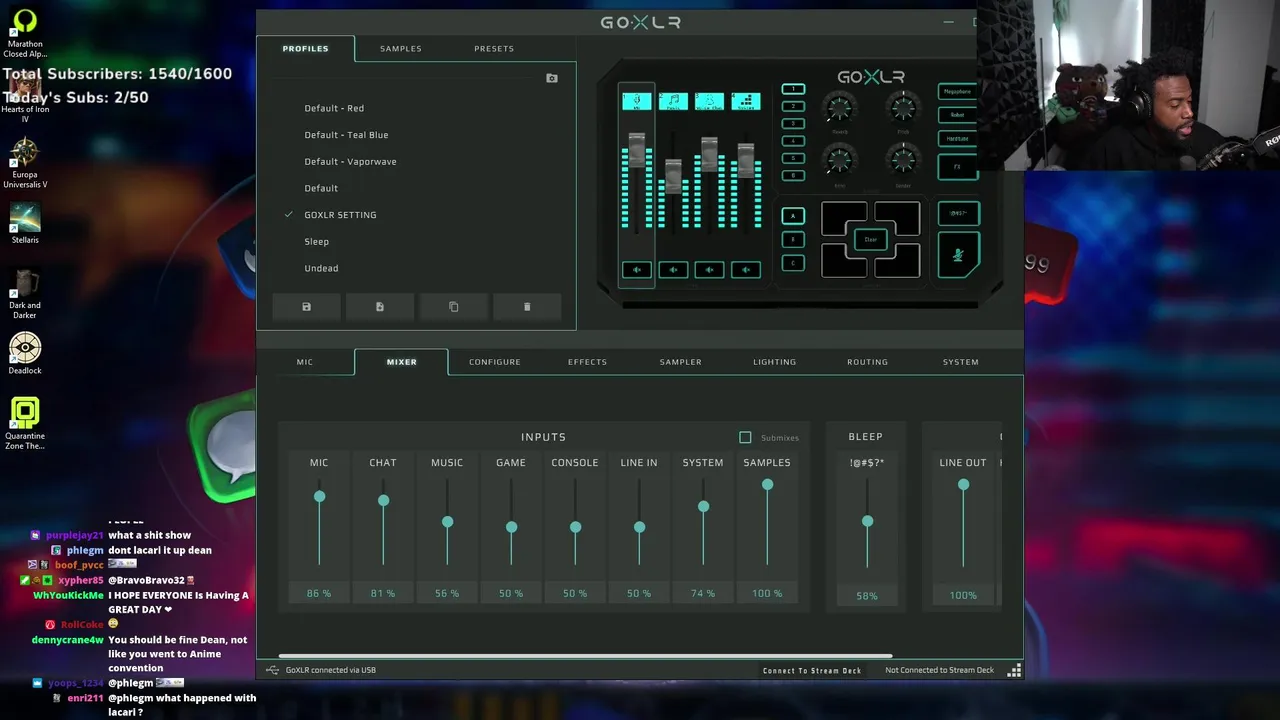Click Connect To Stream Deck
The height and width of the screenshot is (720, 1280).
point(812,670)
